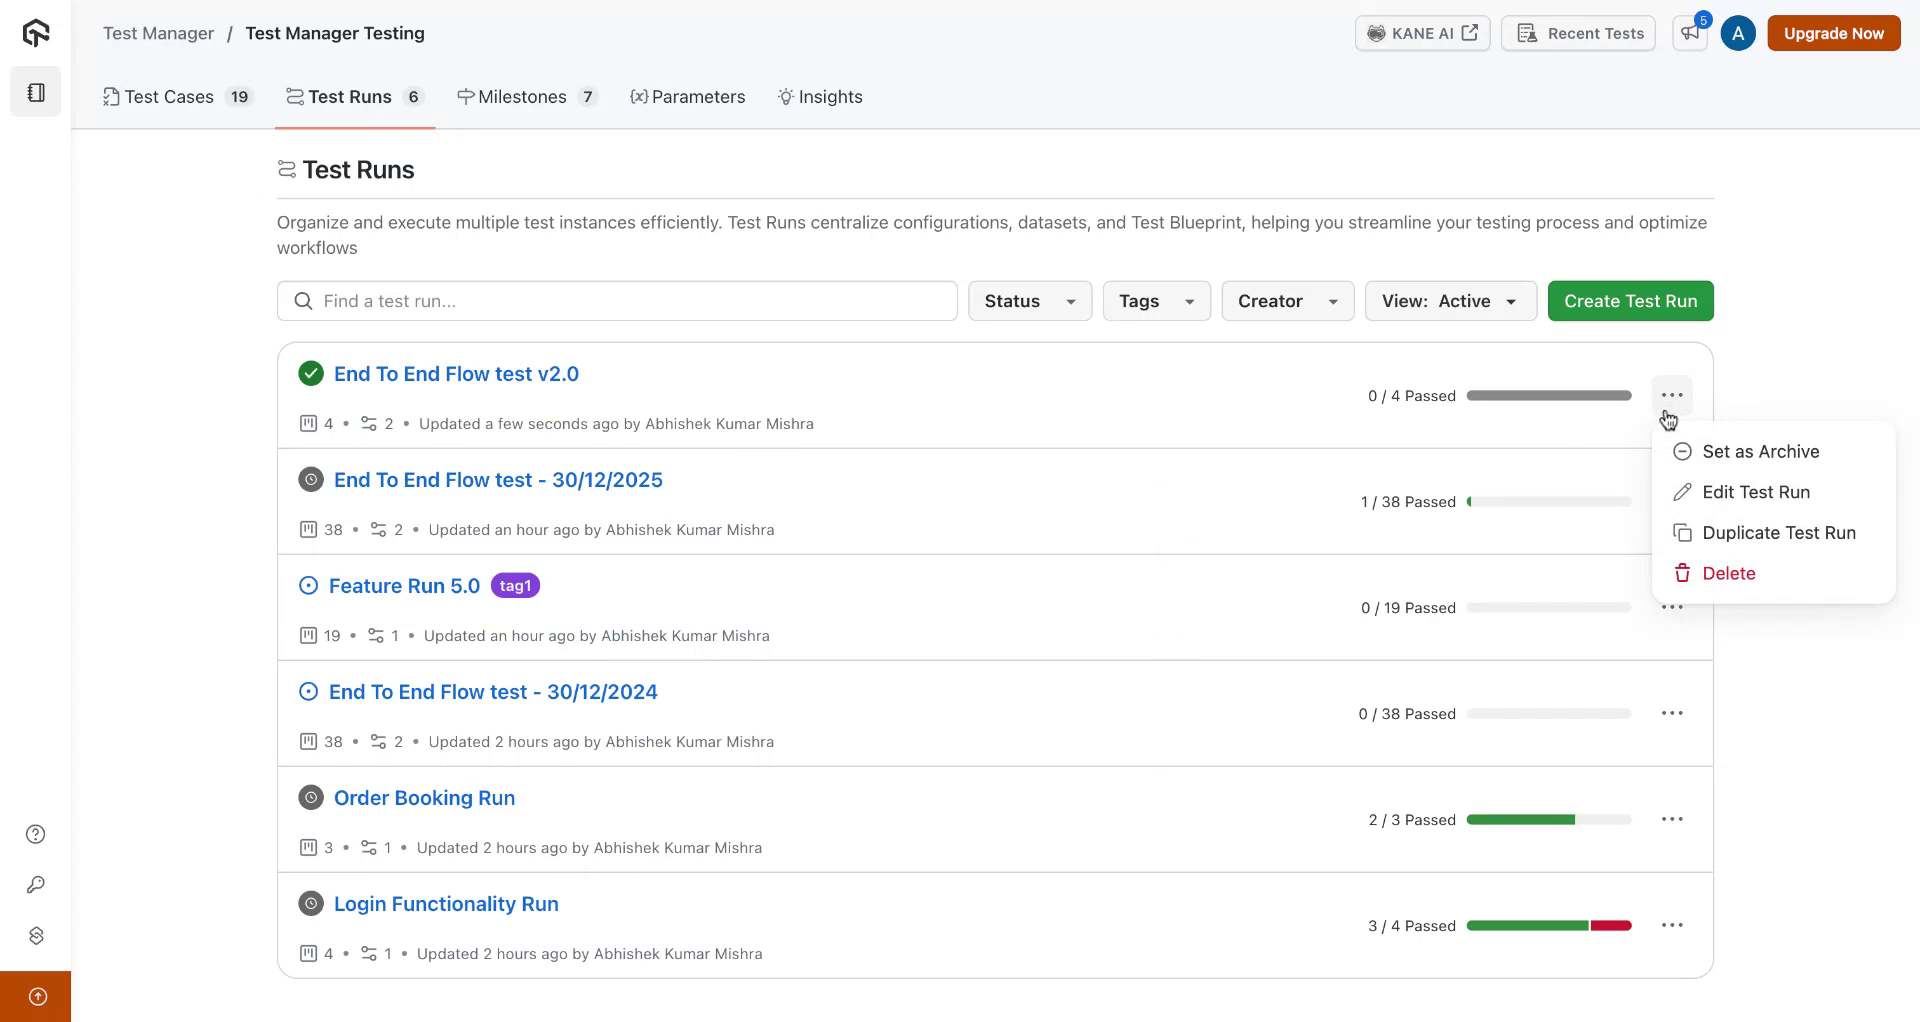Click the orange upload icon at bottom-left
The image size is (1920, 1022).
click(37, 996)
